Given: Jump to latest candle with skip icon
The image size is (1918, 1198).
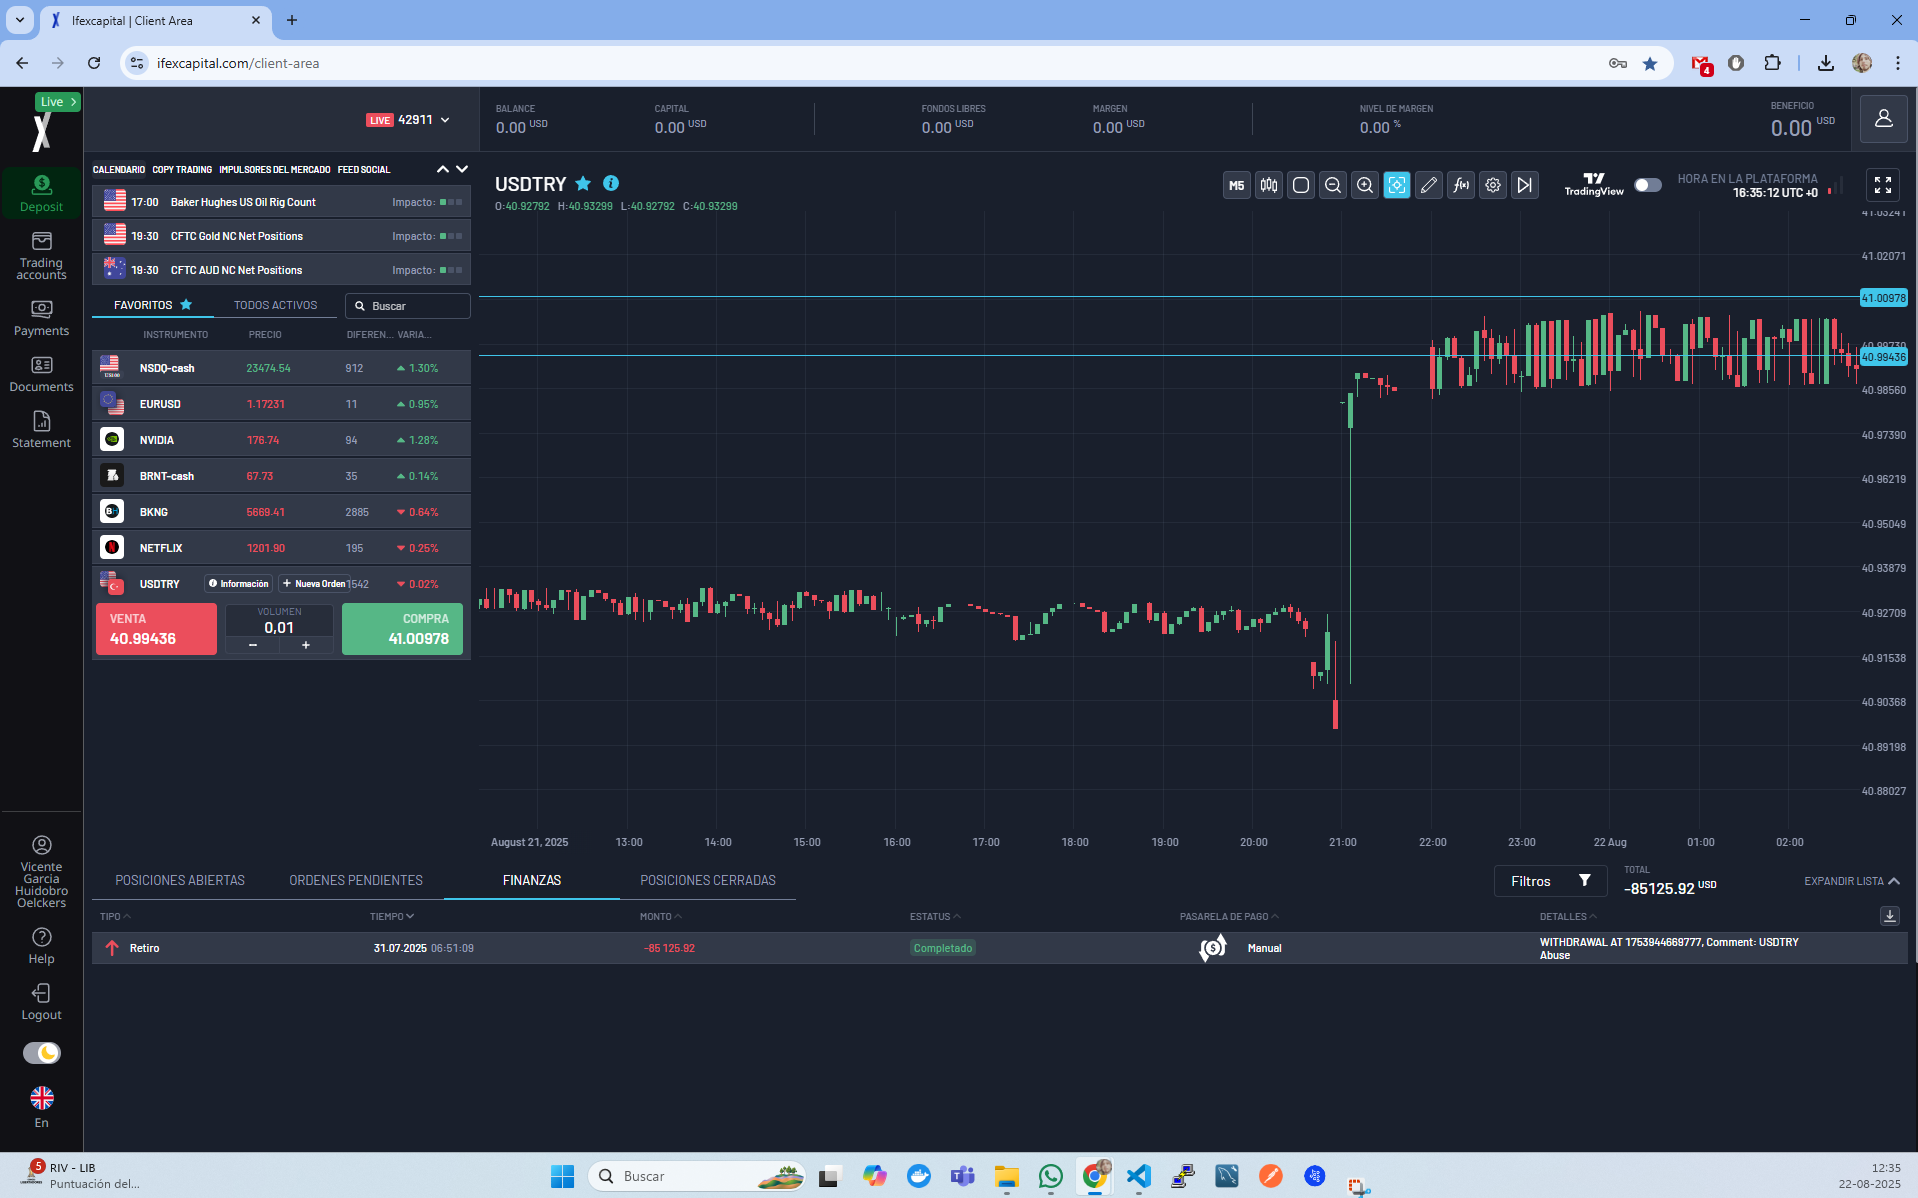Looking at the screenshot, I should 1524,185.
